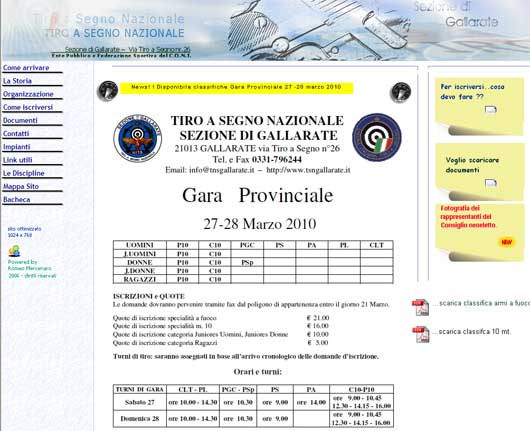Open Le Discipline page

coord(24,173)
